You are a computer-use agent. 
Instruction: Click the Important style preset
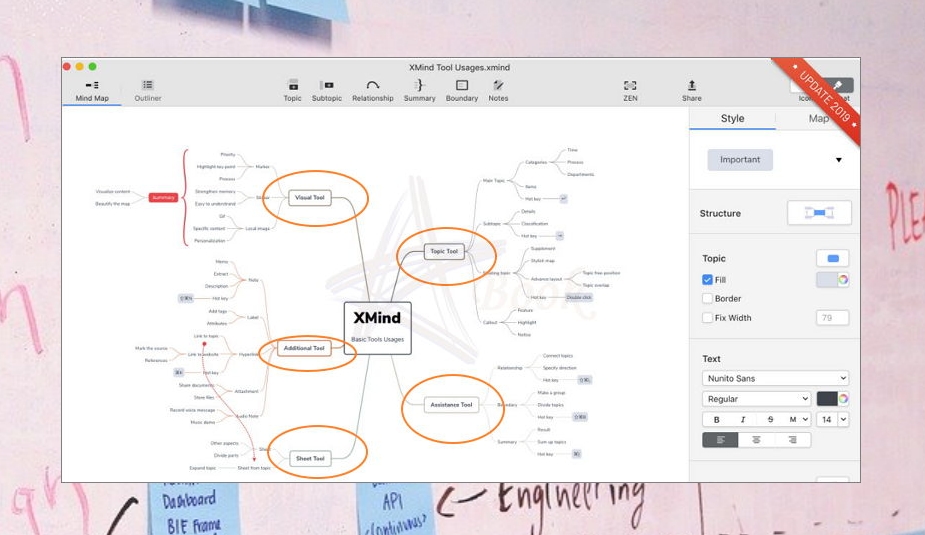[740, 160]
